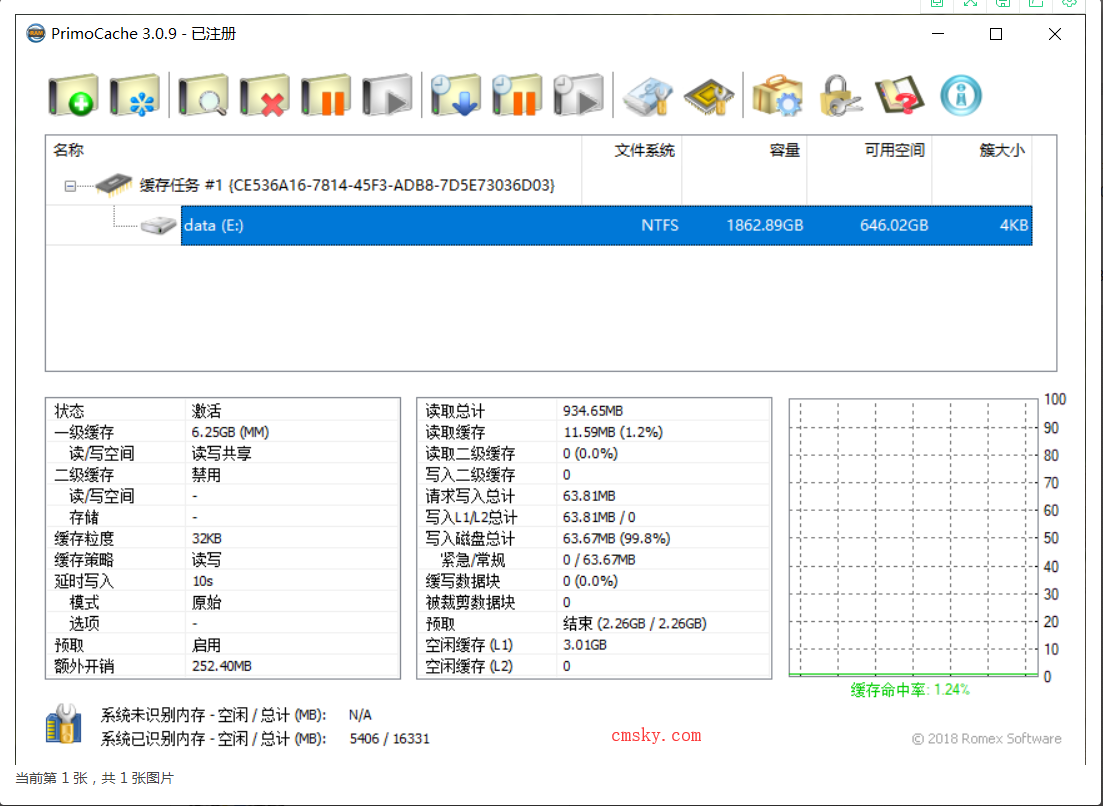
Task: Open license padlock and key icon
Action: pos(839,96)
